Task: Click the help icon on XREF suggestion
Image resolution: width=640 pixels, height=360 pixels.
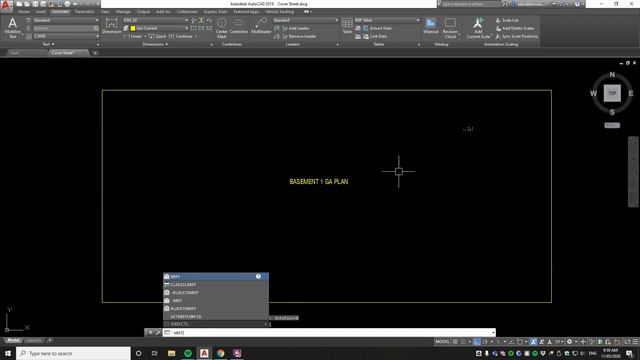Action: tap(258, 276)
